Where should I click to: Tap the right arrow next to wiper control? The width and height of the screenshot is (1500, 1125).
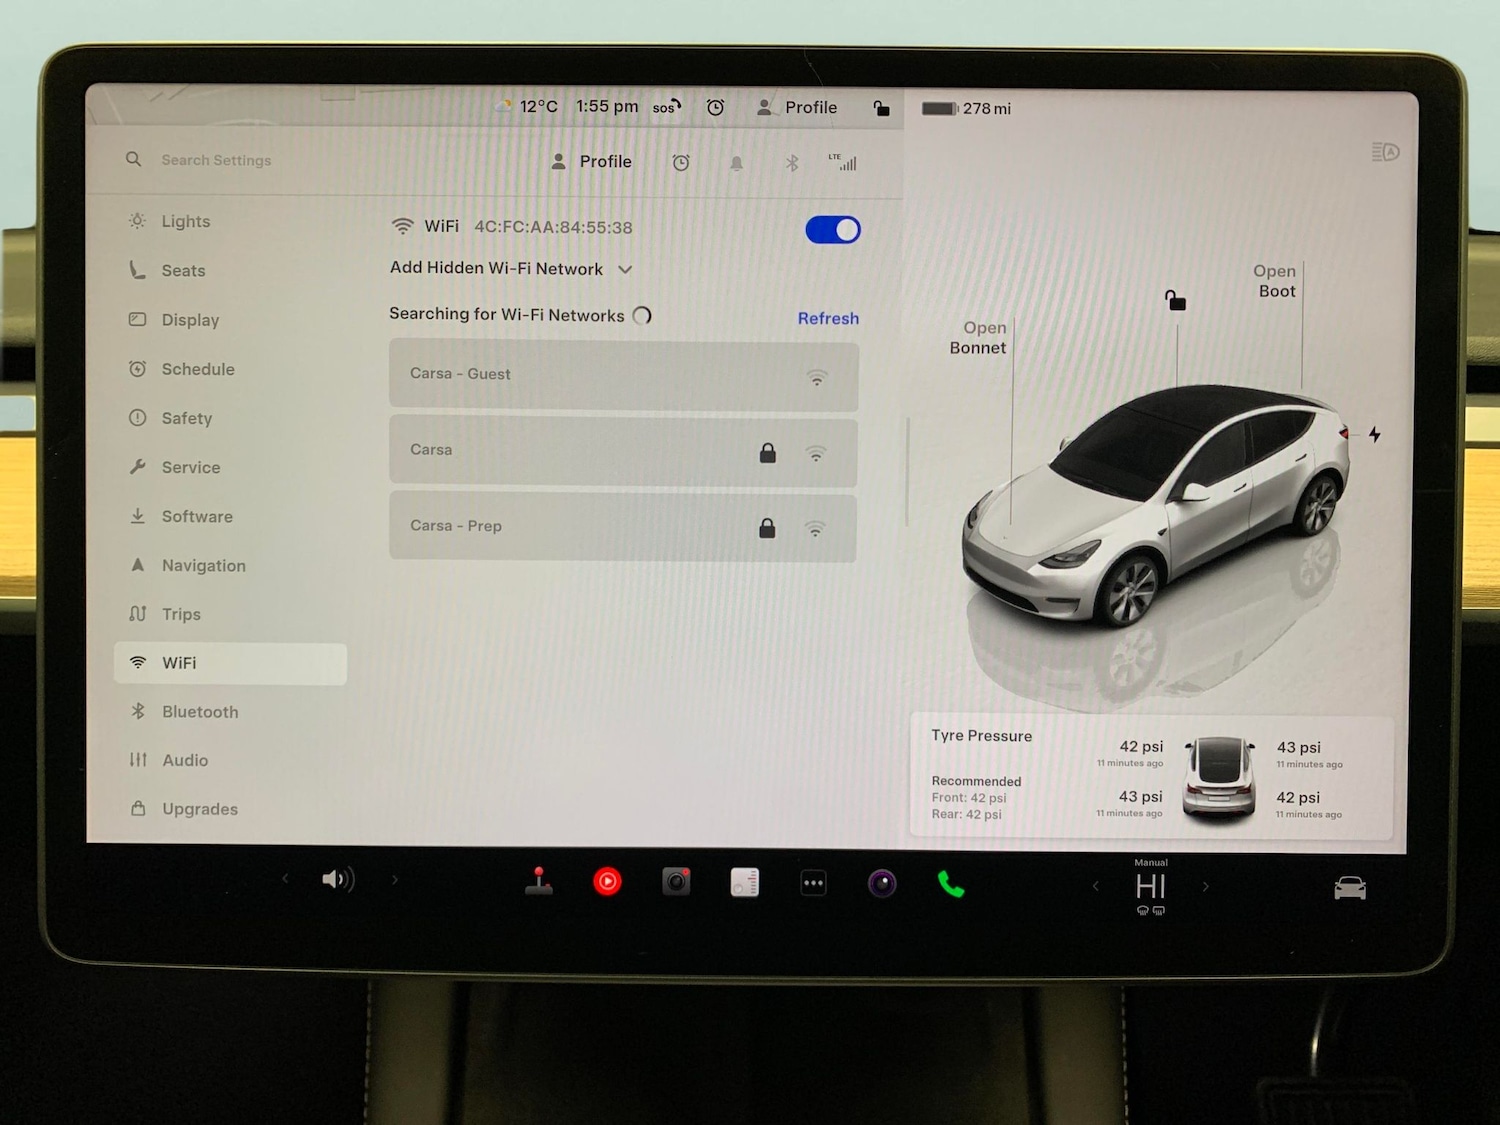[1206, 886]
